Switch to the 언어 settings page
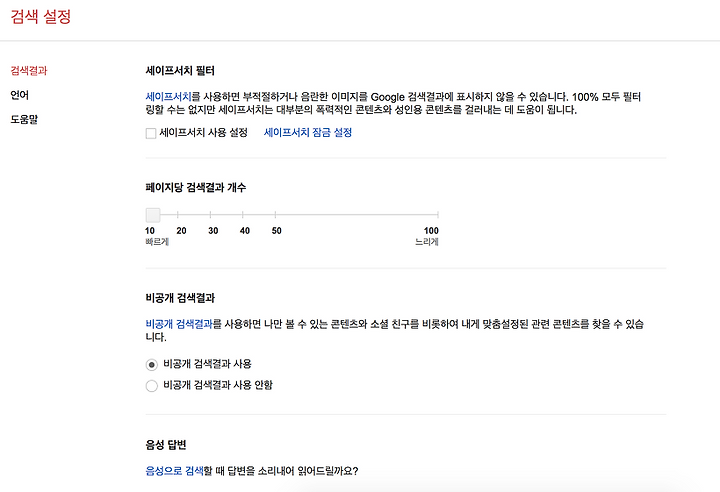720x492 pixels. point(20,95)
